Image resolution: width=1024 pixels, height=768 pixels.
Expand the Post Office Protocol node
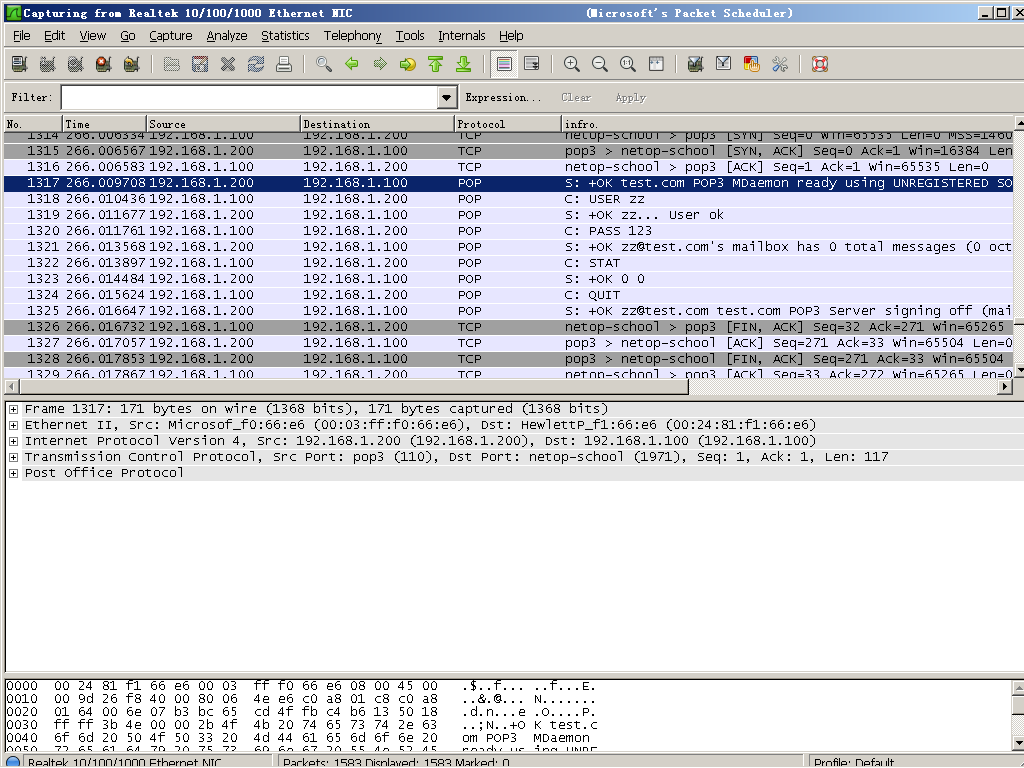coord(14,473)
